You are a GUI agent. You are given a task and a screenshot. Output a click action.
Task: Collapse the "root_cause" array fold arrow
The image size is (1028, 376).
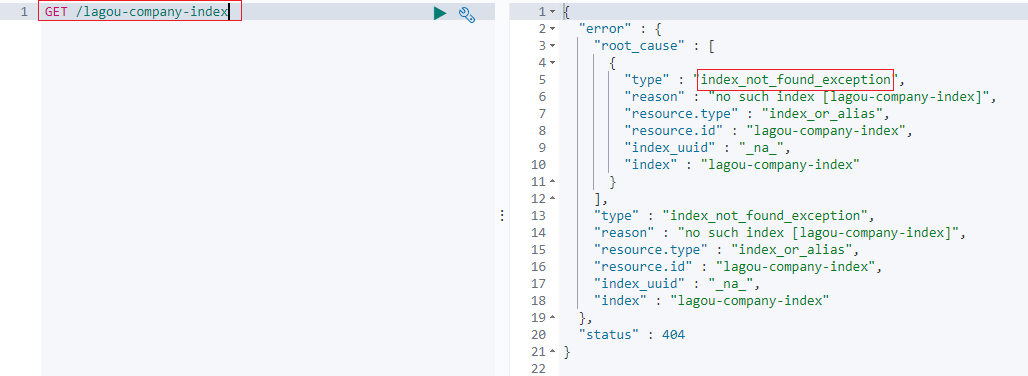click(553, 46)
